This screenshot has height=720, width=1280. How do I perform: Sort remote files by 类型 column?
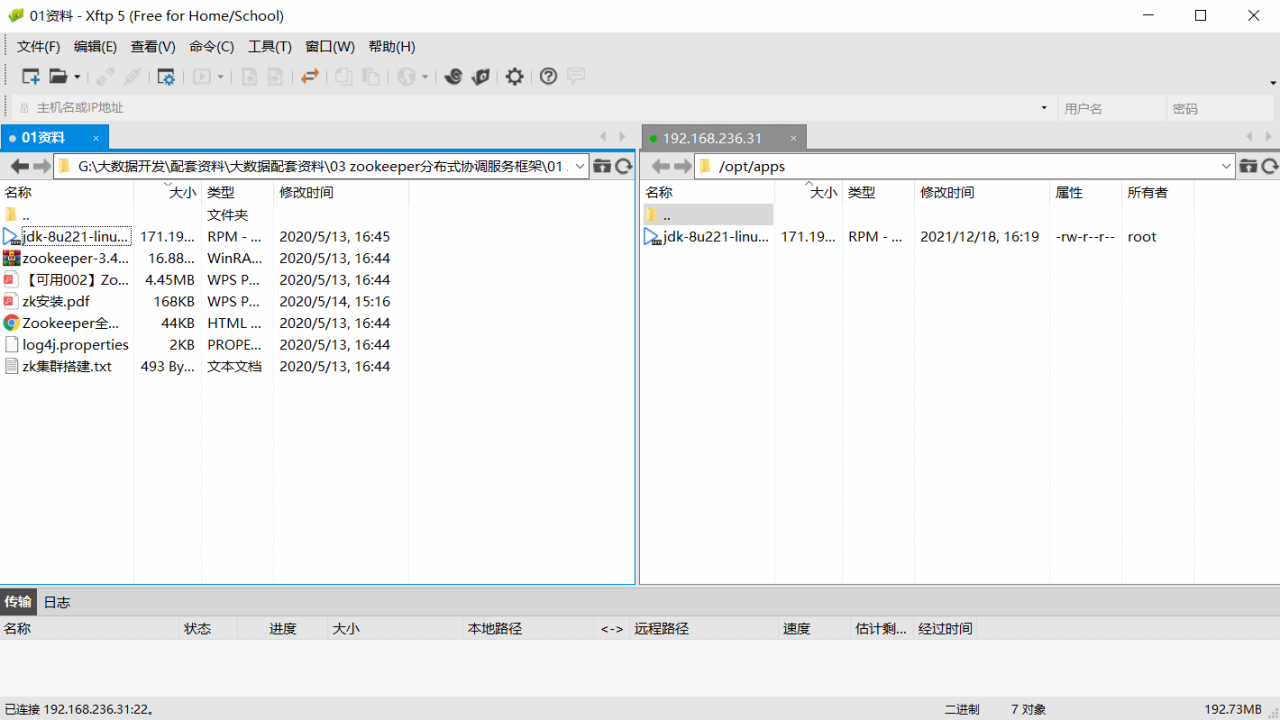click(878, 192)
